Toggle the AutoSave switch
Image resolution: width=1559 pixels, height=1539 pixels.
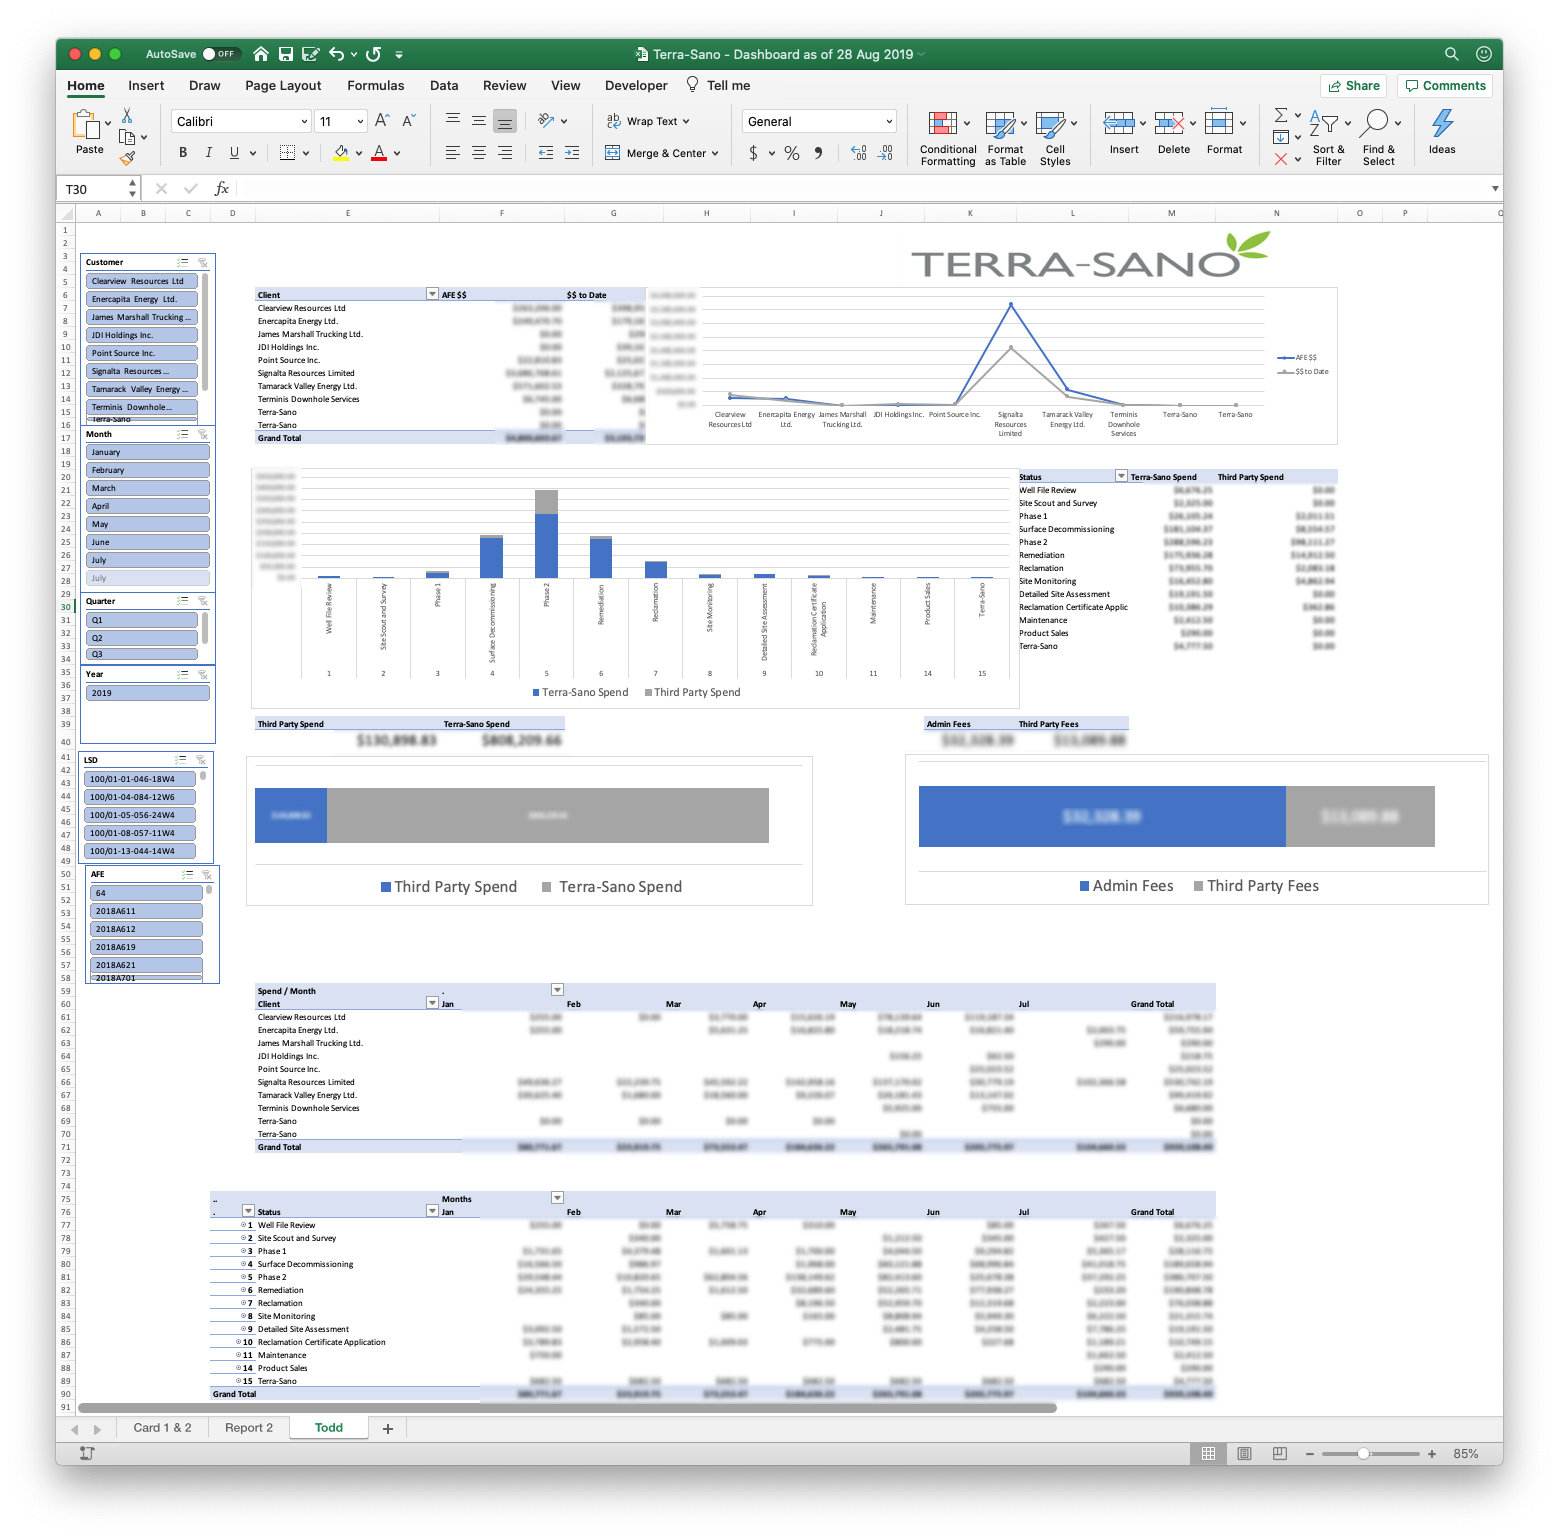pos(219,54)
